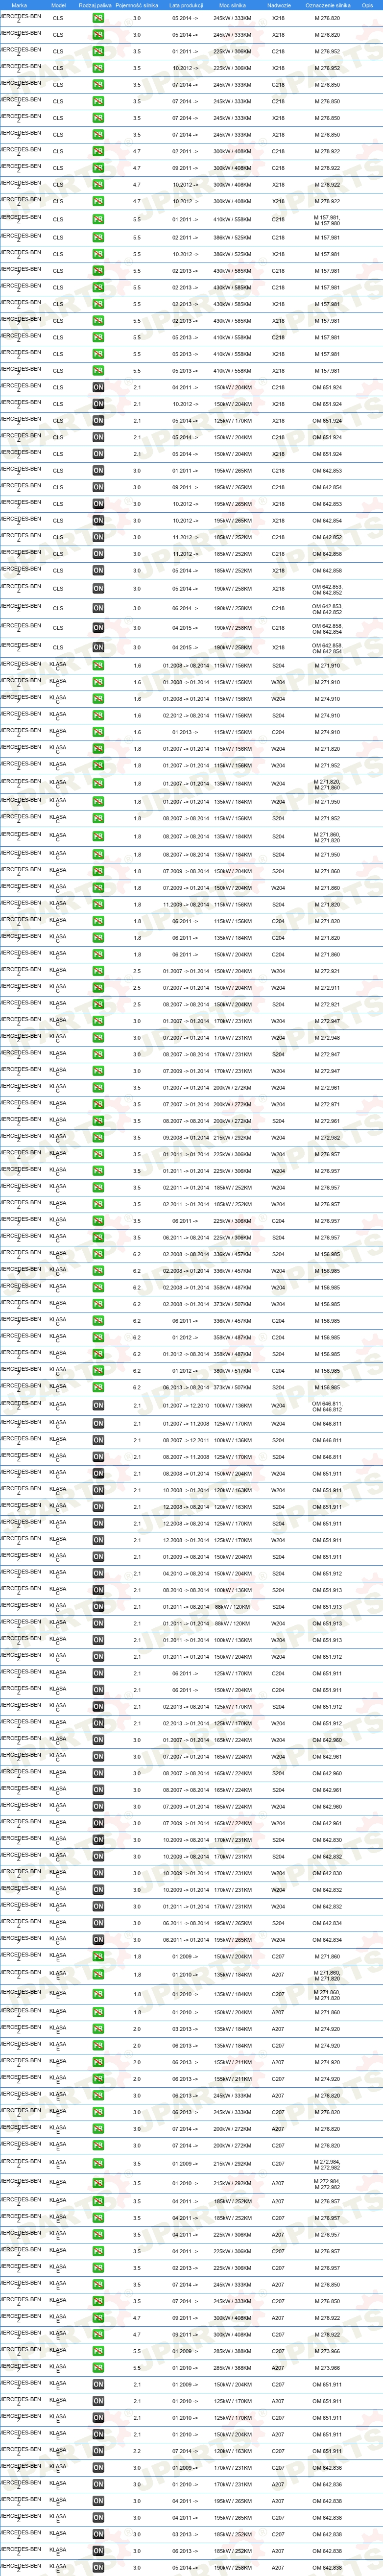Viewport: 383px width, 2576px height.
Task: Click the Marka column header
Action: tap(19, 5)
